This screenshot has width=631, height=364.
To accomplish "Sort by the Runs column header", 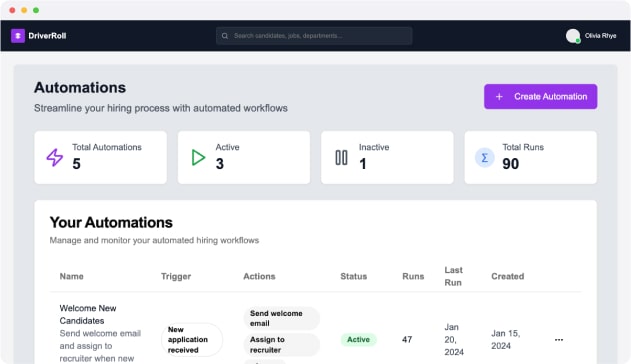I will pyautogui.click(x=413, y=276).
